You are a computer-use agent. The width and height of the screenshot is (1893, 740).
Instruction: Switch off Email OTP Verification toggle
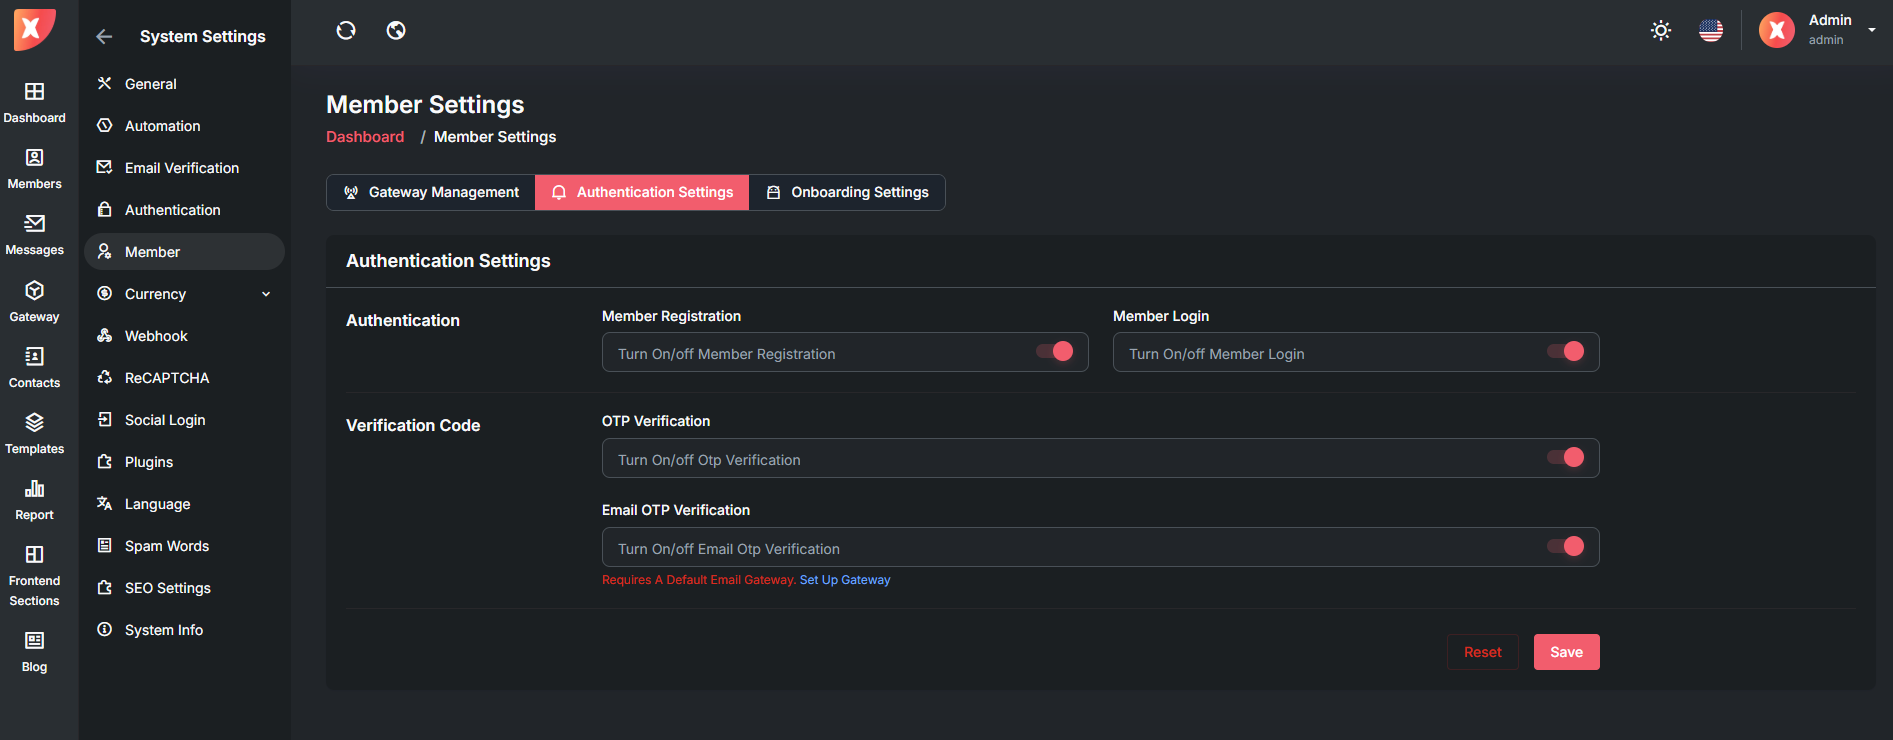click(1566, 546)
